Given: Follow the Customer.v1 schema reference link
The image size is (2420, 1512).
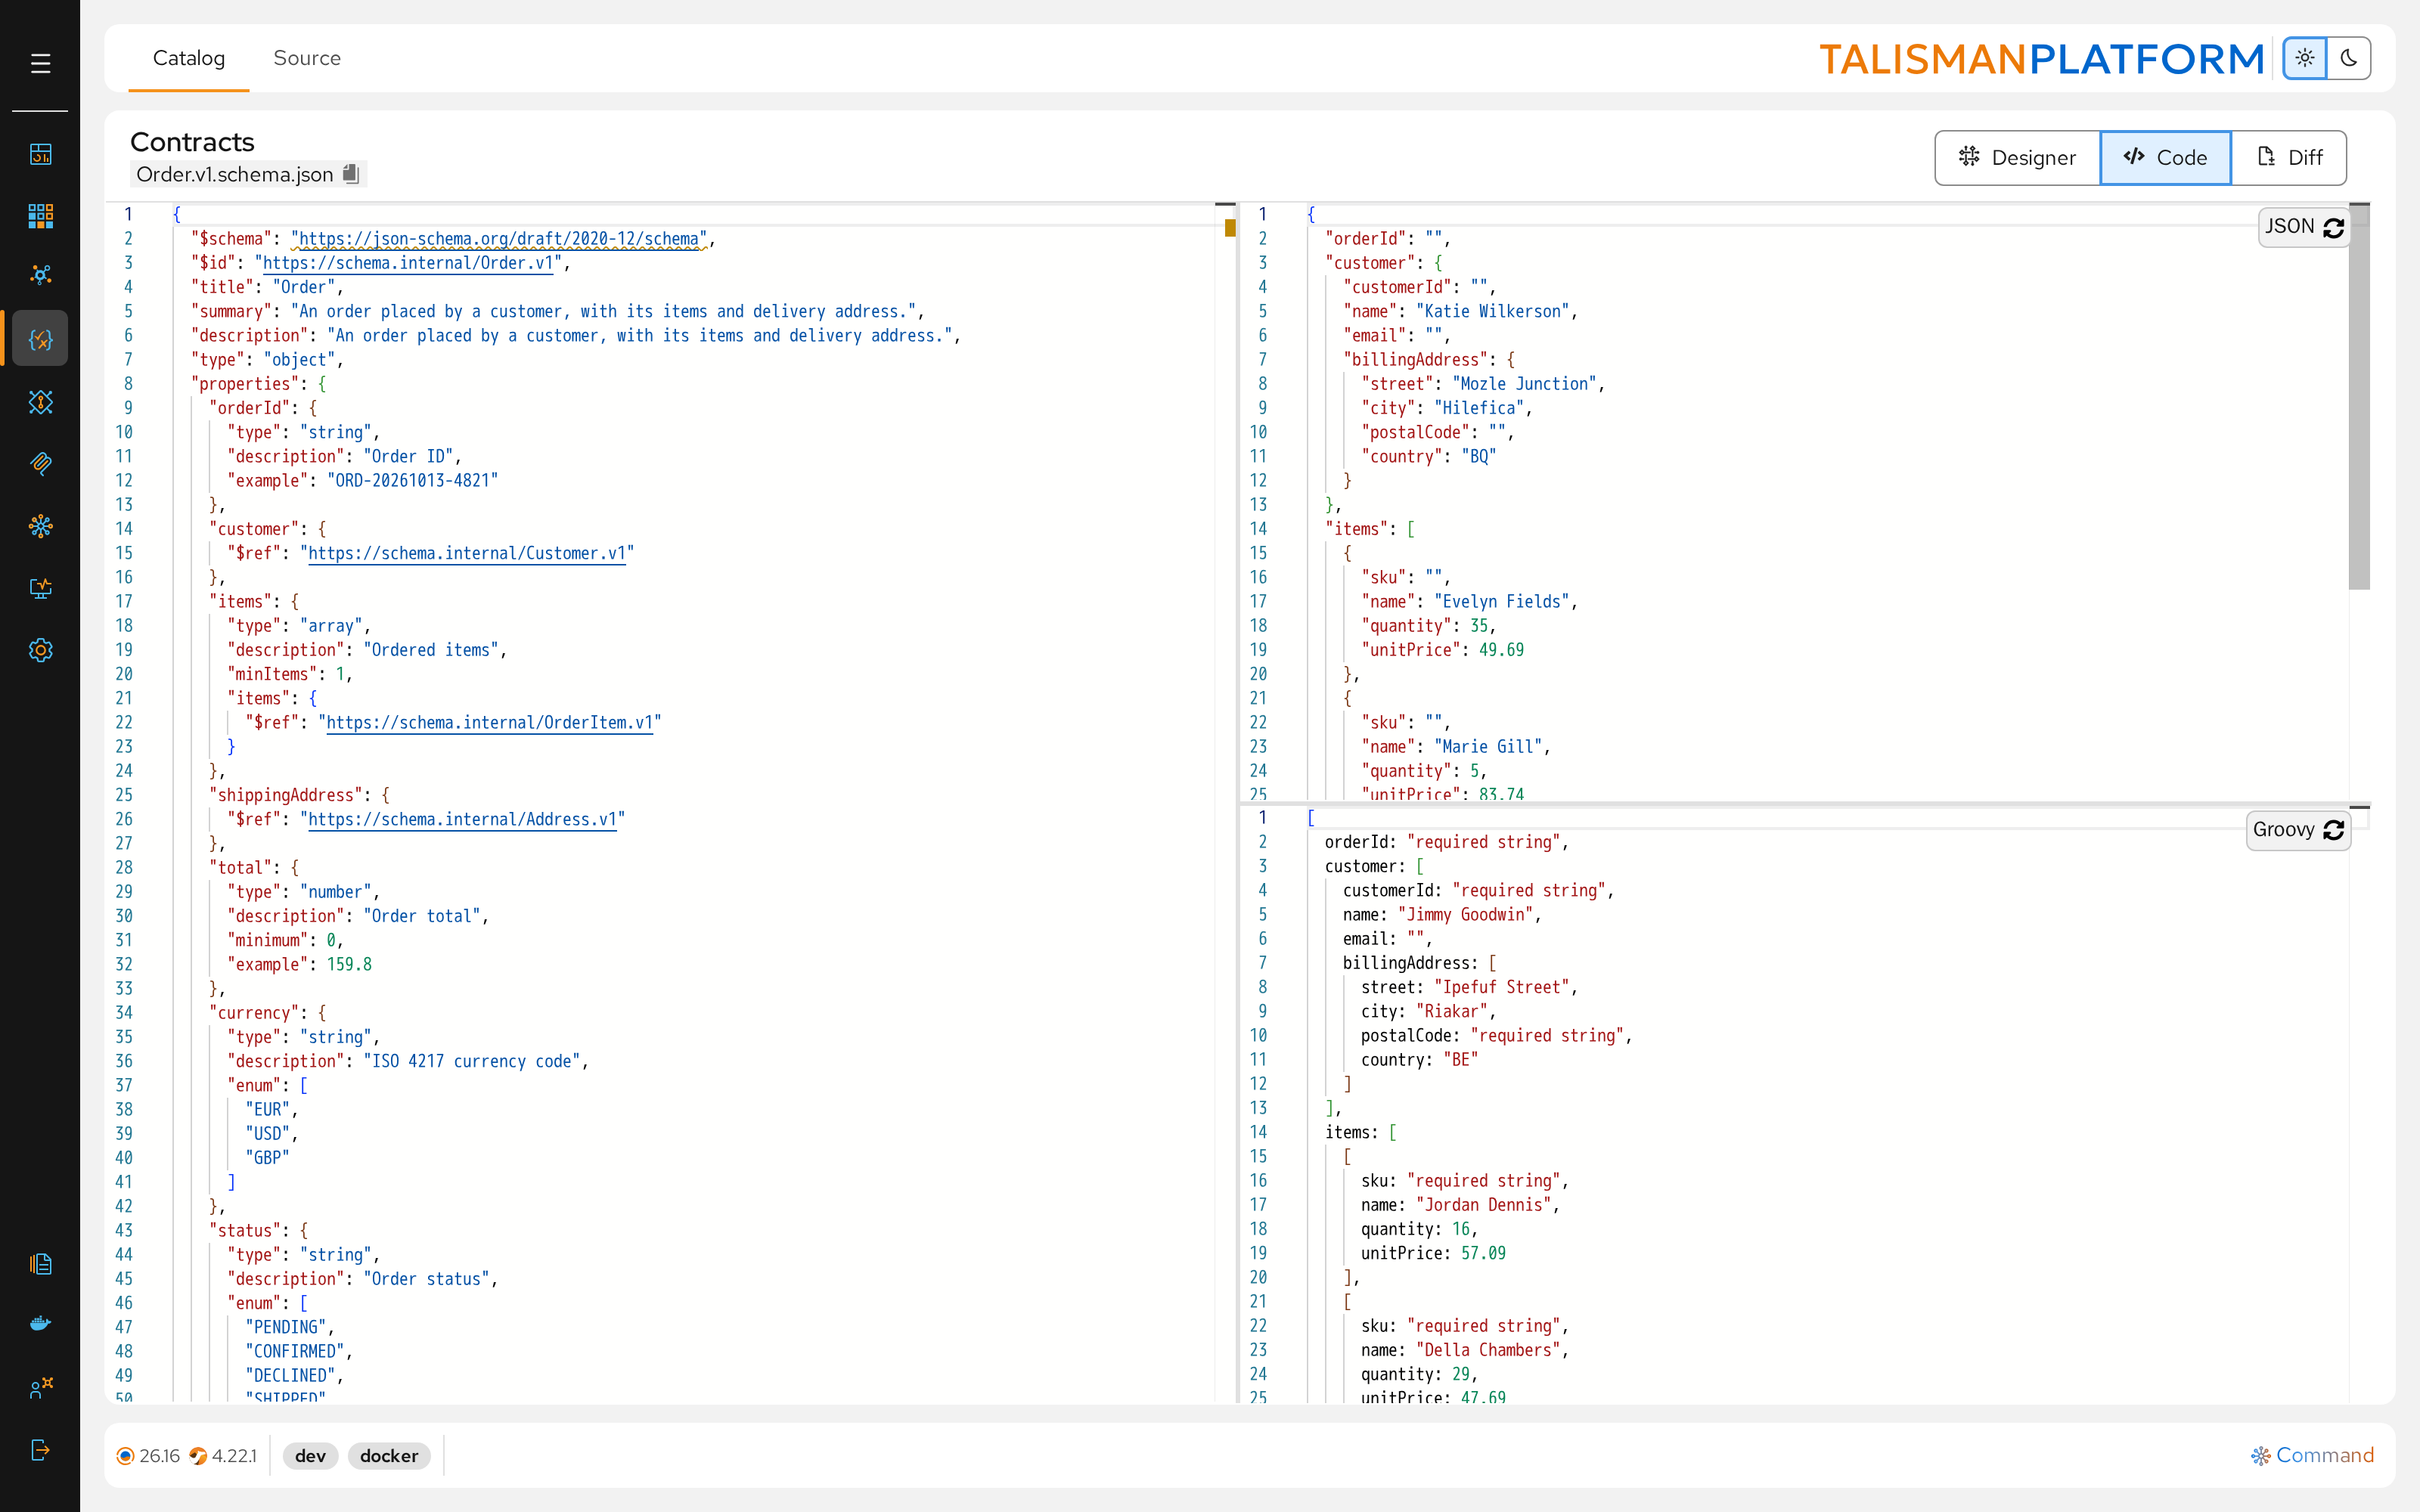Looking at the screenshot, I should [467, 553].
